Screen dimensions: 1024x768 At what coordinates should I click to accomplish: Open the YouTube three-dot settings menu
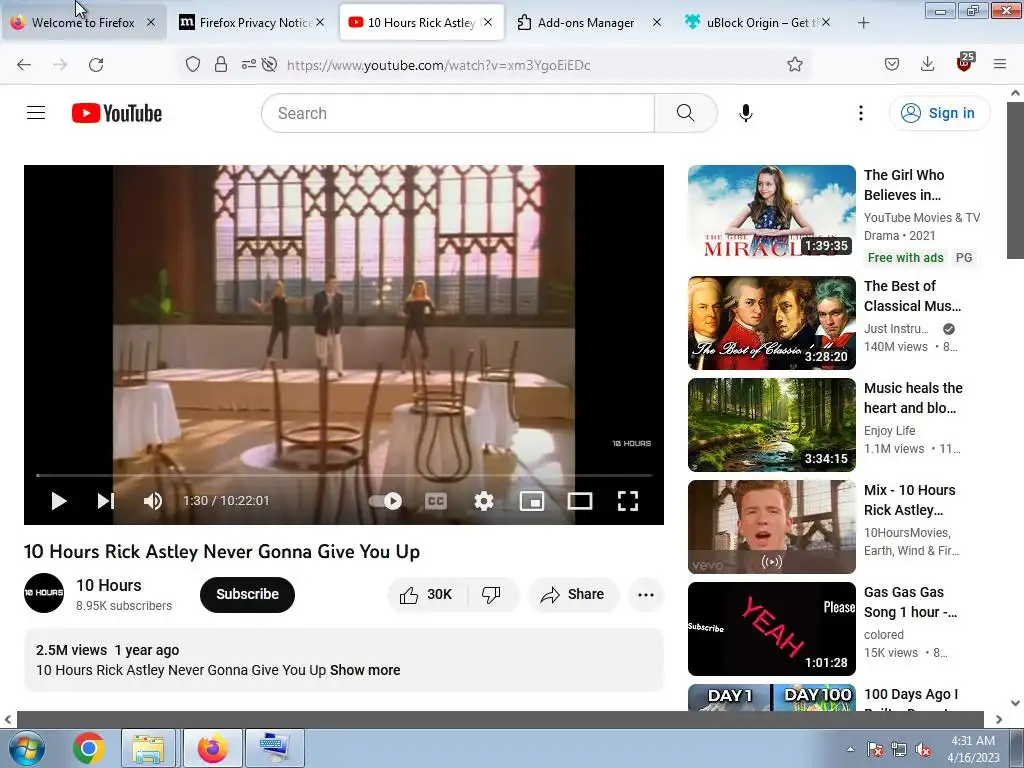click(x=861, y=113)
